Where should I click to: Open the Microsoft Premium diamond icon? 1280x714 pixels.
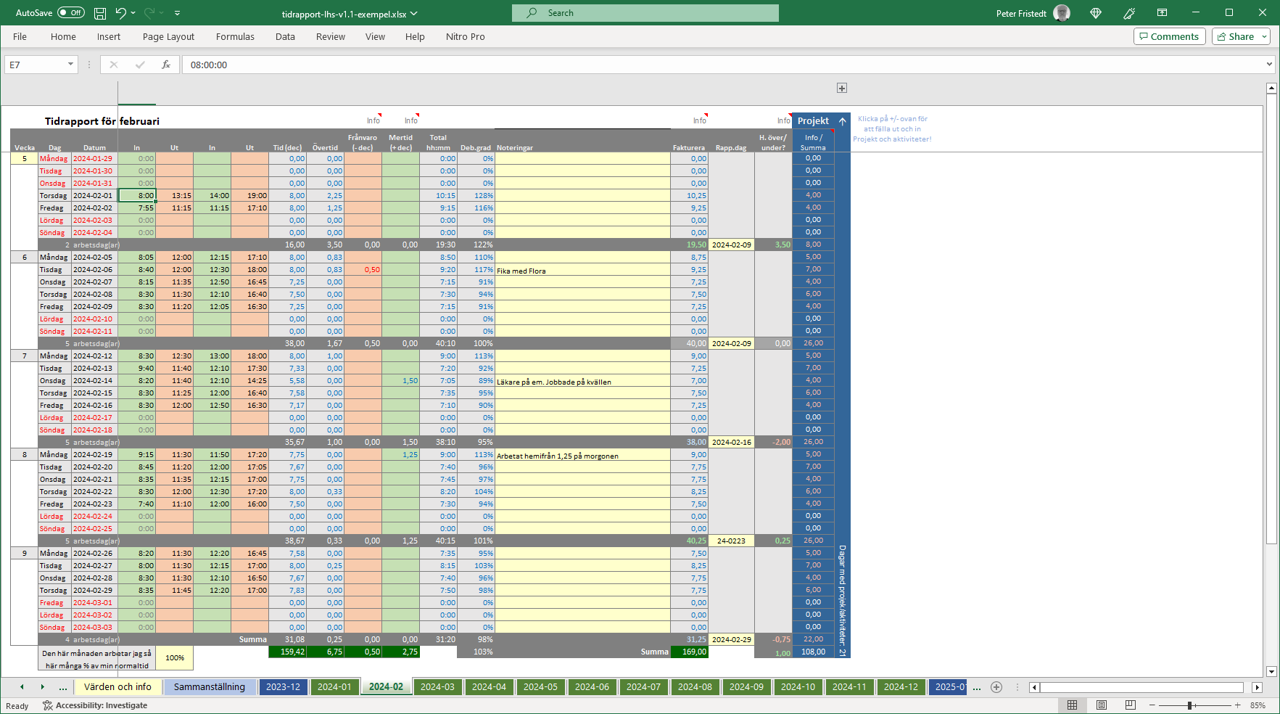1096,13
